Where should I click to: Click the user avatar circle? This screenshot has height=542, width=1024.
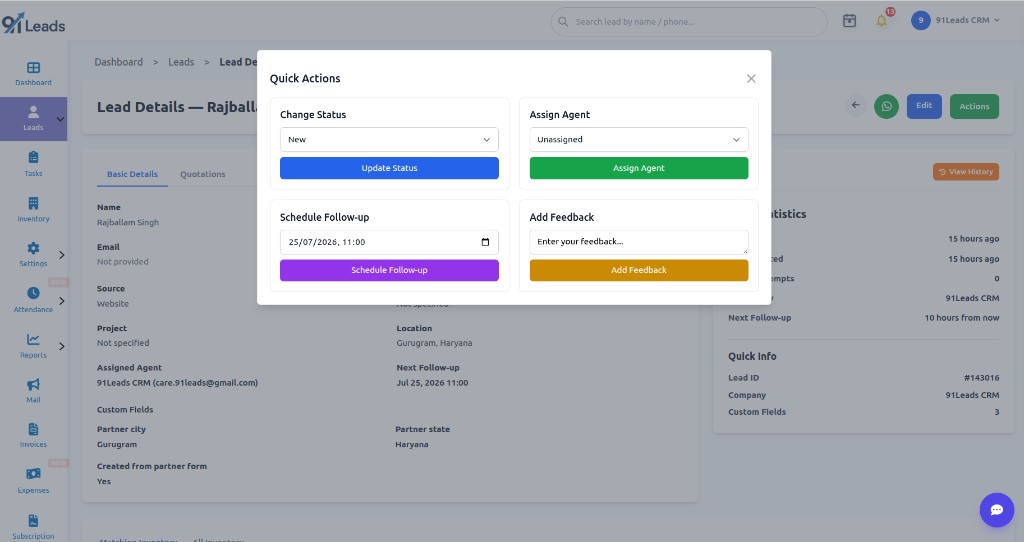tap(920, 20)
